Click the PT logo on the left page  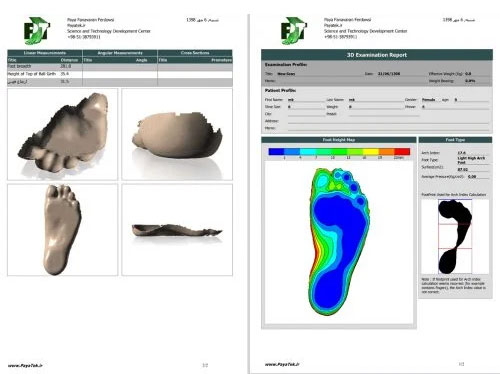[37, 31]
